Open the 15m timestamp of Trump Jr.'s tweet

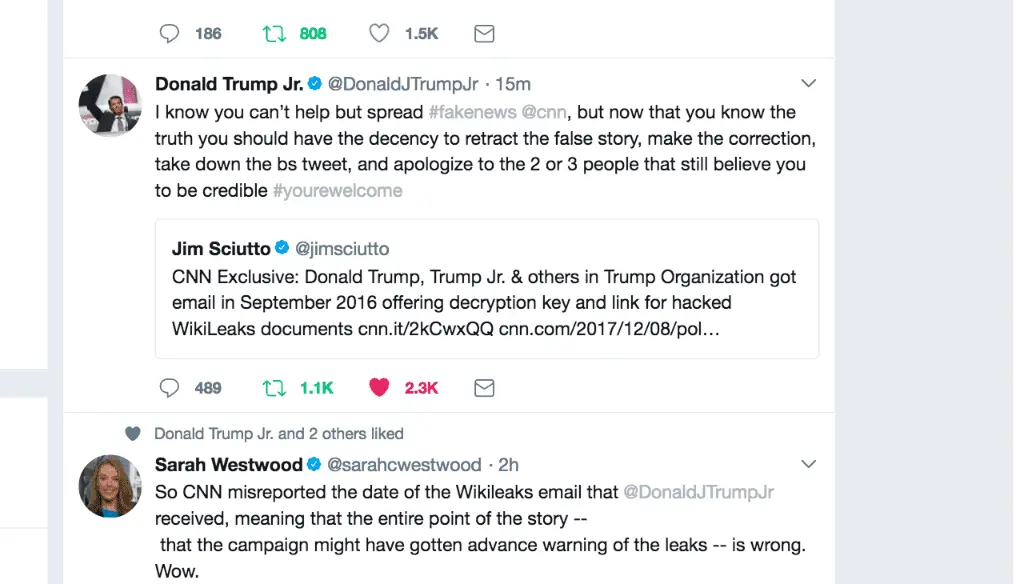tap(513, 84)
